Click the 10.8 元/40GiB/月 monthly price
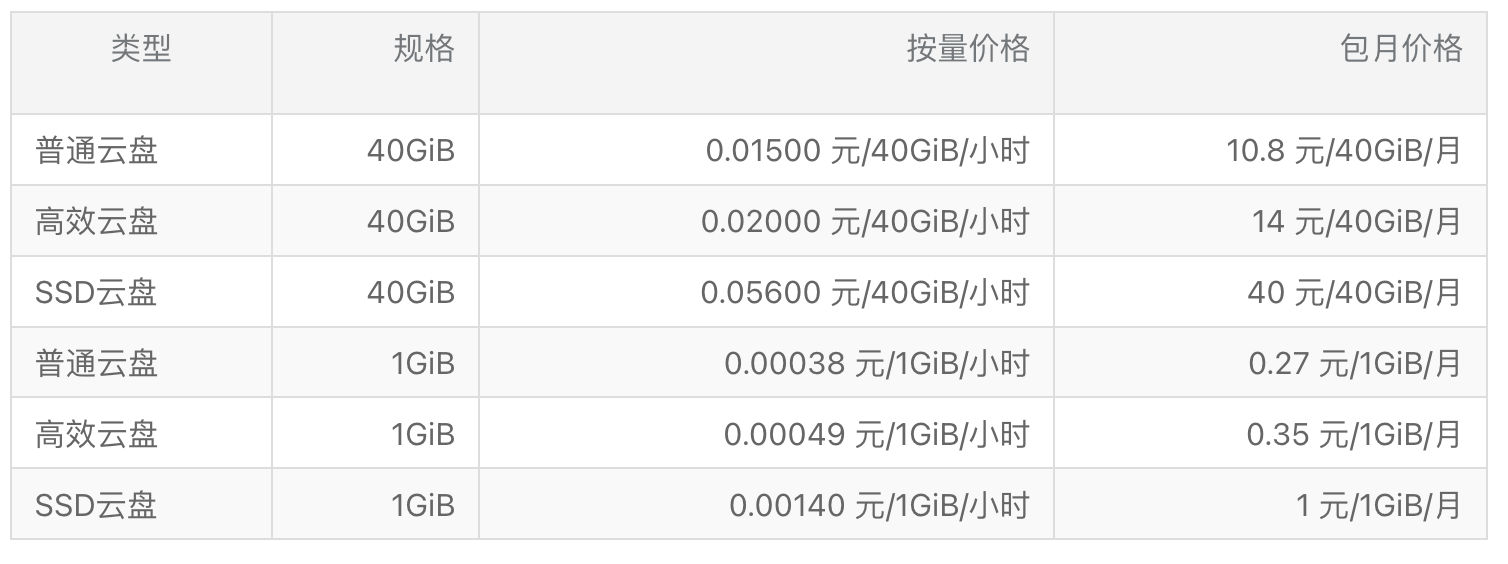Screen dimensions: 1508x564 pyautogui.click(x=1345, y=151)
